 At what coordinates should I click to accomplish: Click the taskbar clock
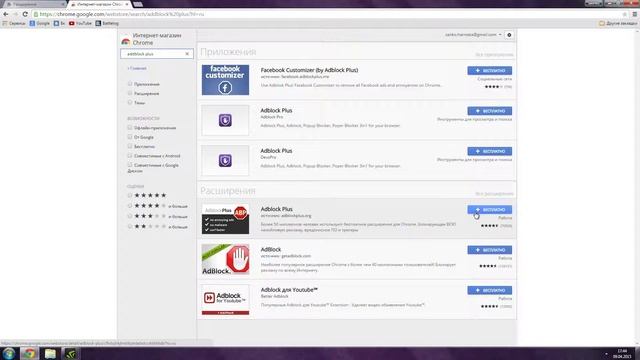(x=622, y=353)
